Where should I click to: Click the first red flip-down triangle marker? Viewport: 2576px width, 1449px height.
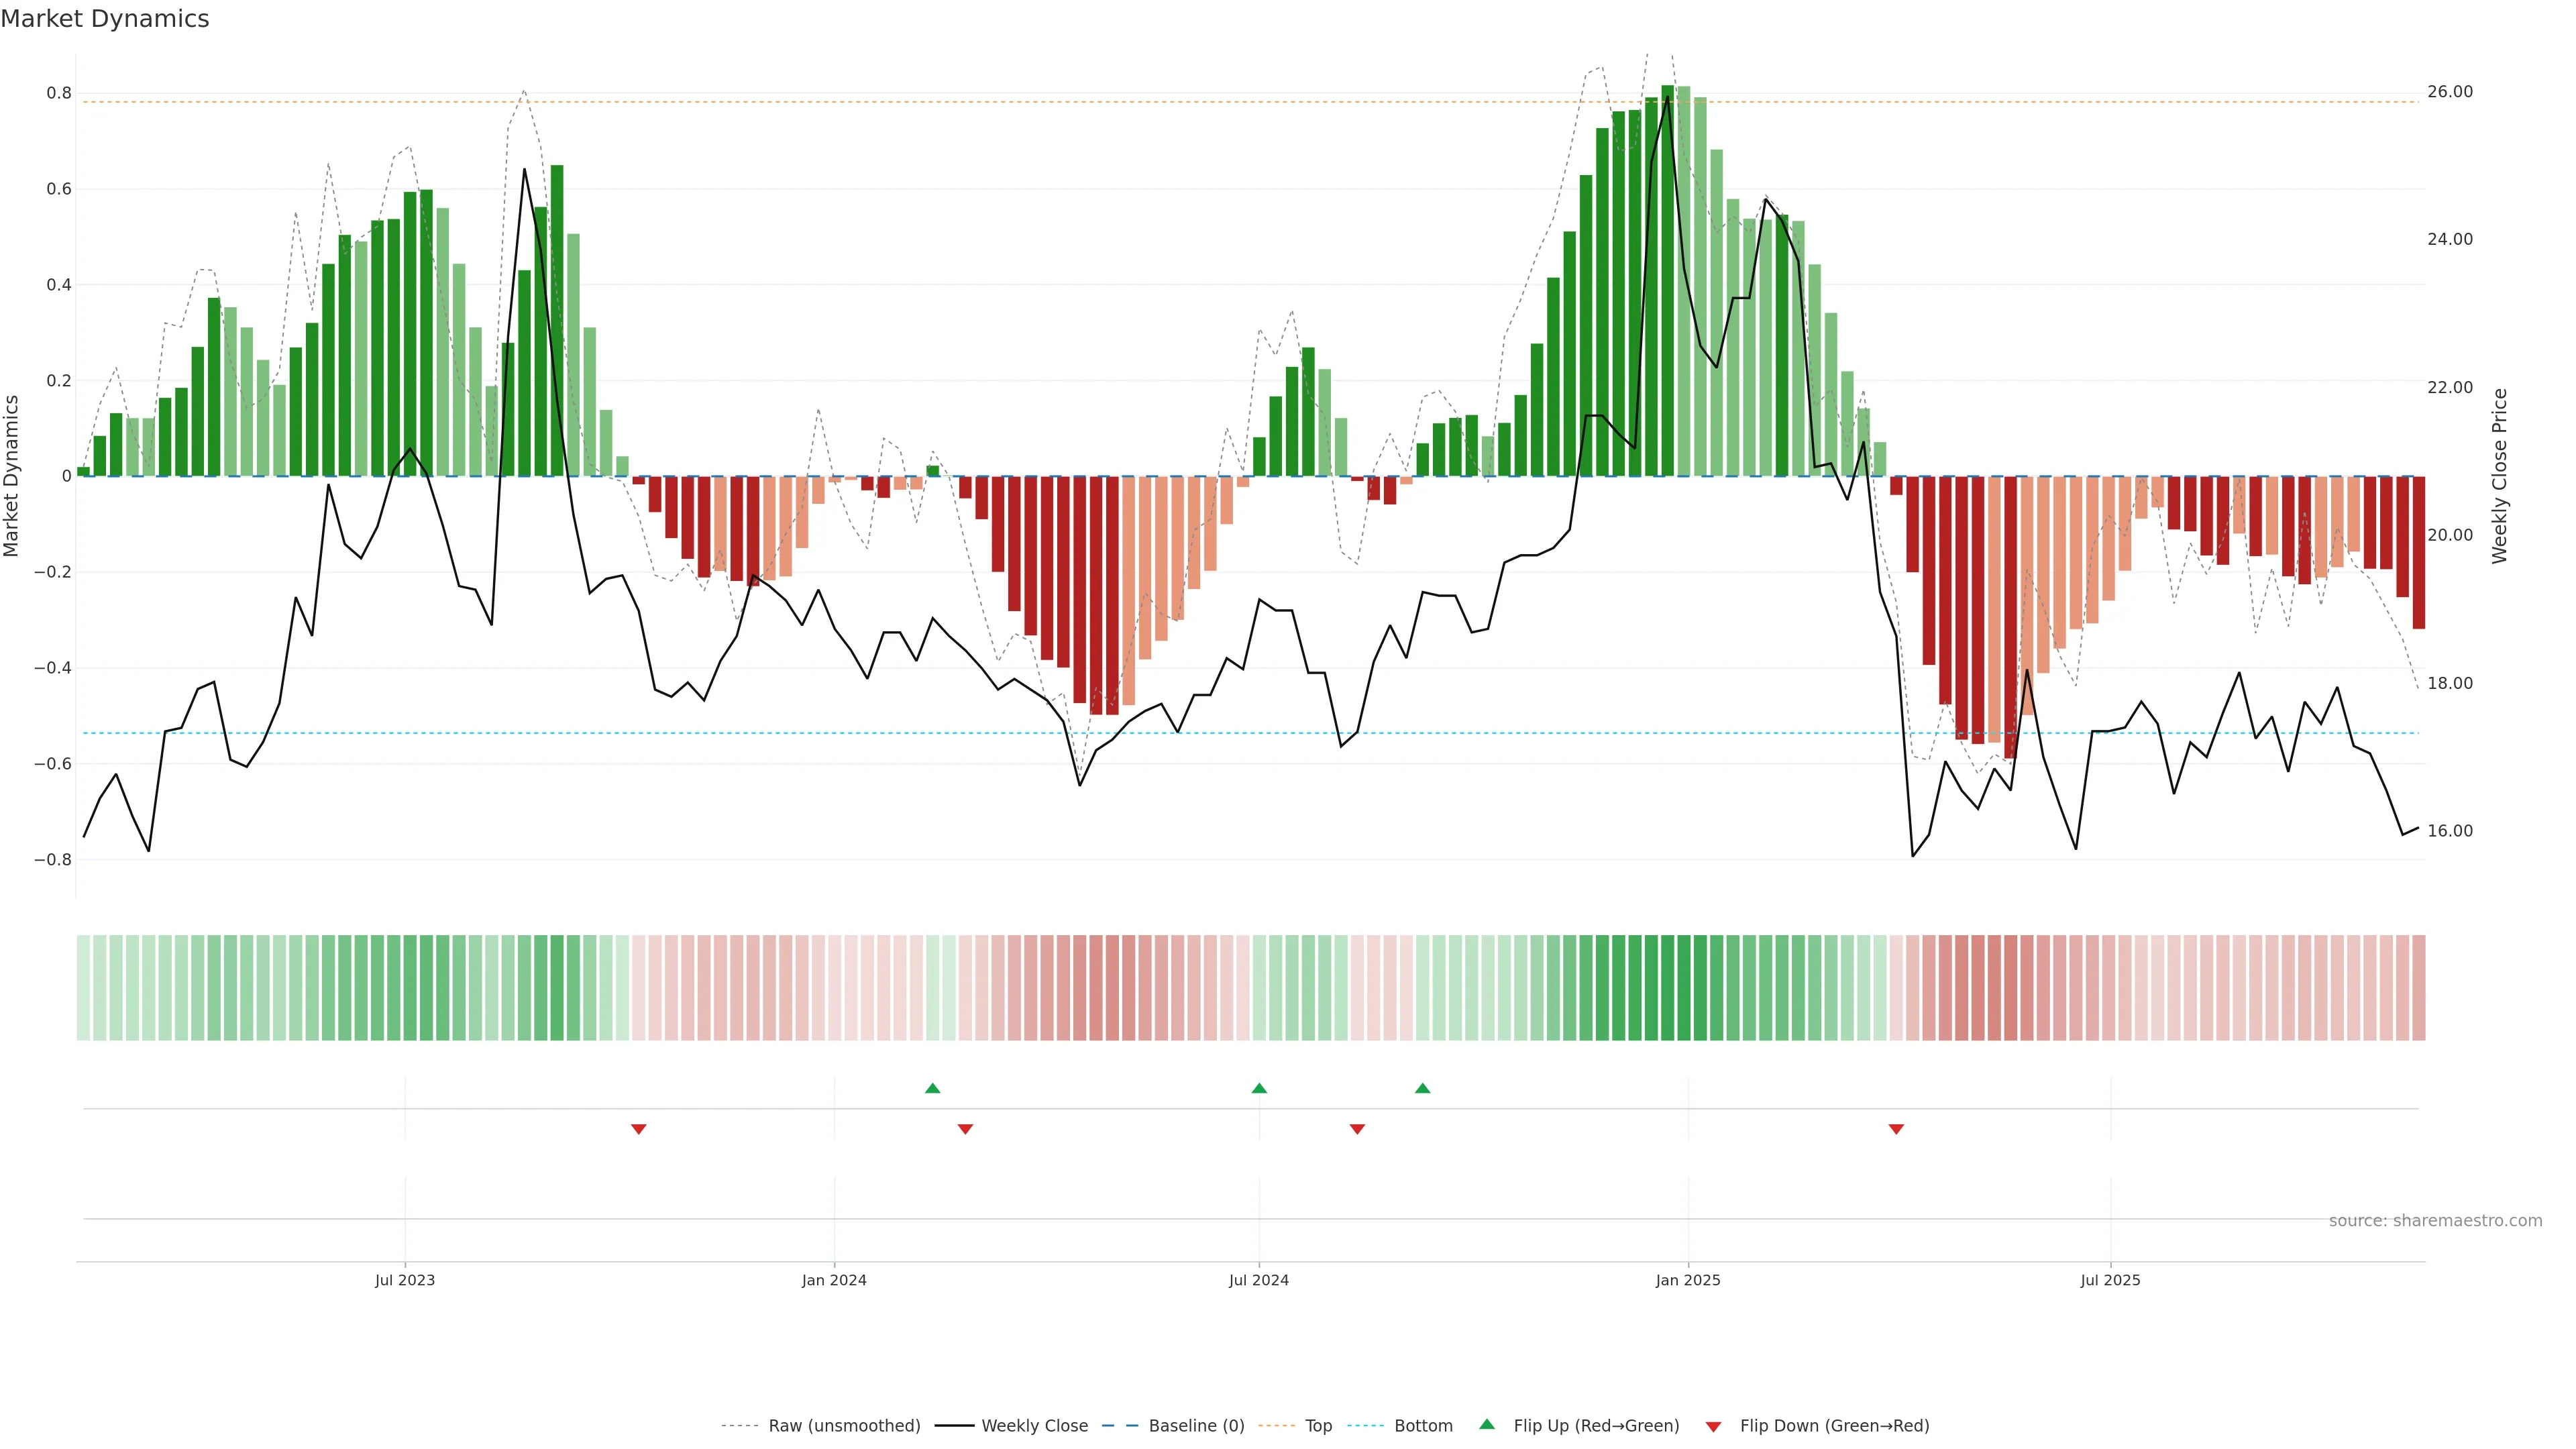(x=639, y=1129)
